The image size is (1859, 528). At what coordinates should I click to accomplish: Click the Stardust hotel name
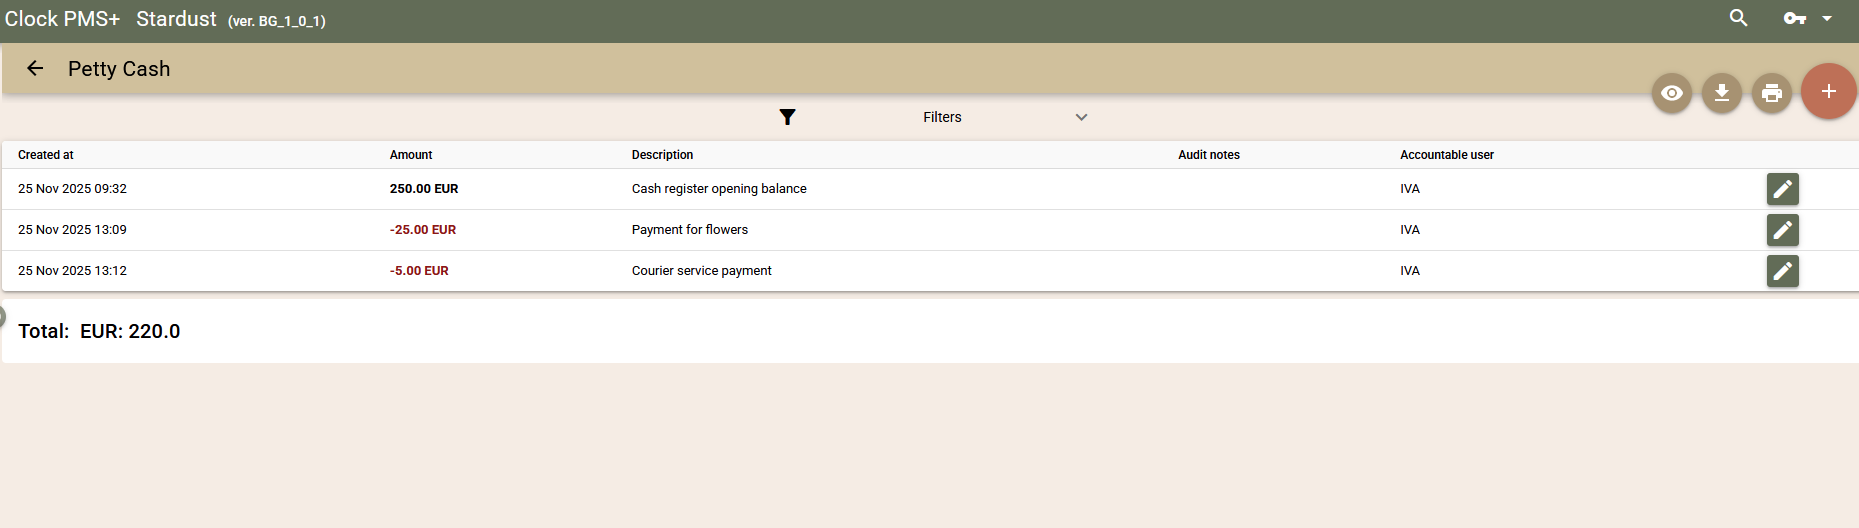(176, 19)
